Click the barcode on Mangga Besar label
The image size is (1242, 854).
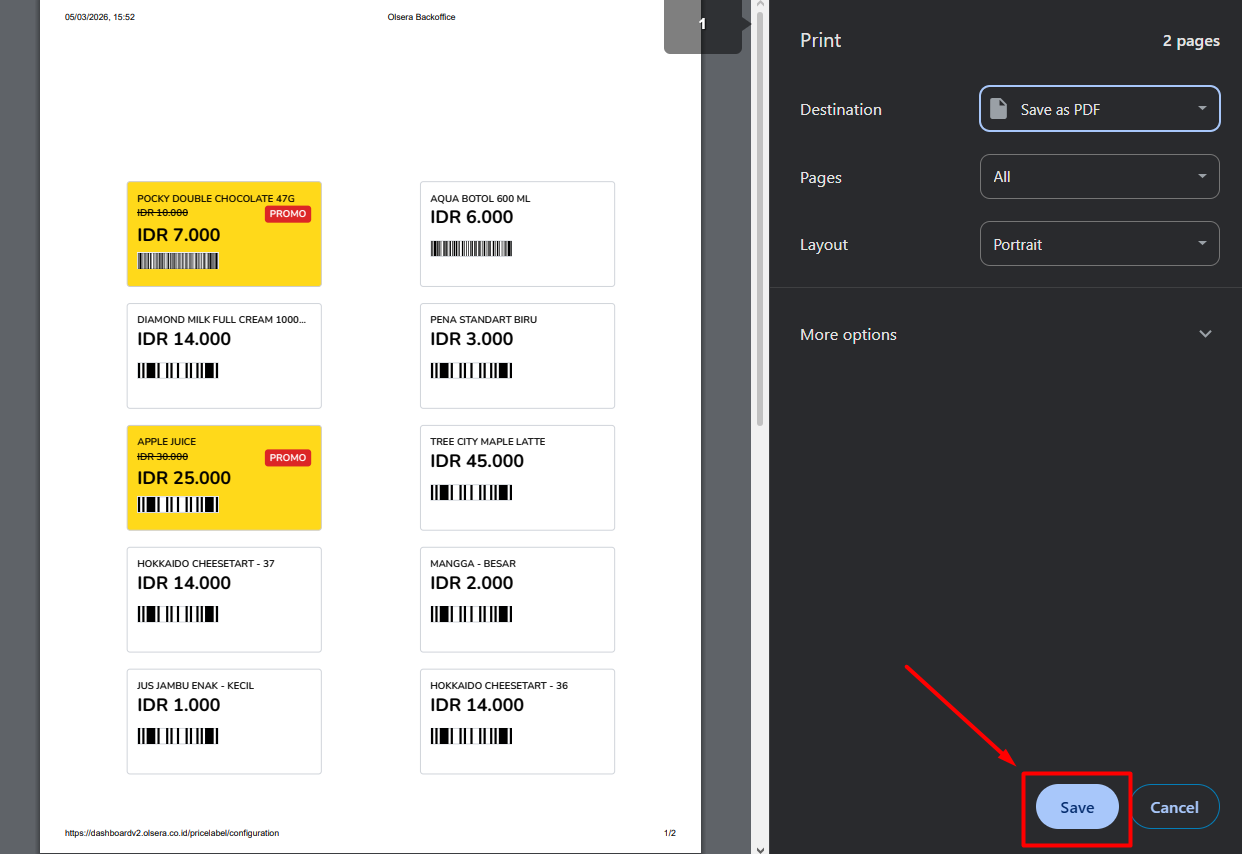(x=471, y=614)
